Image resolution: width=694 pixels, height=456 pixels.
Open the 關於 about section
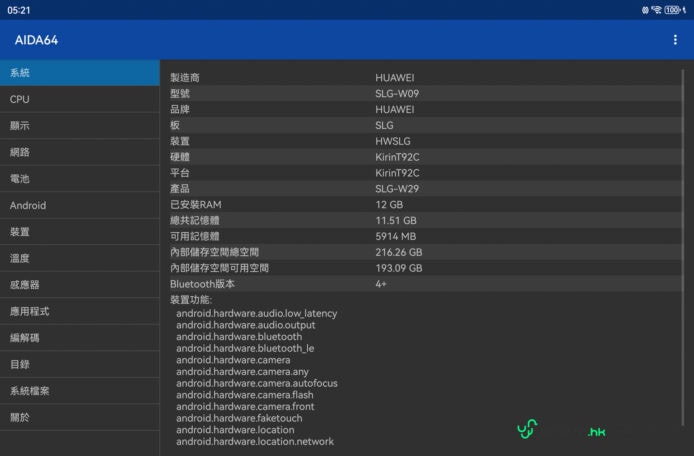pos(80,417)
